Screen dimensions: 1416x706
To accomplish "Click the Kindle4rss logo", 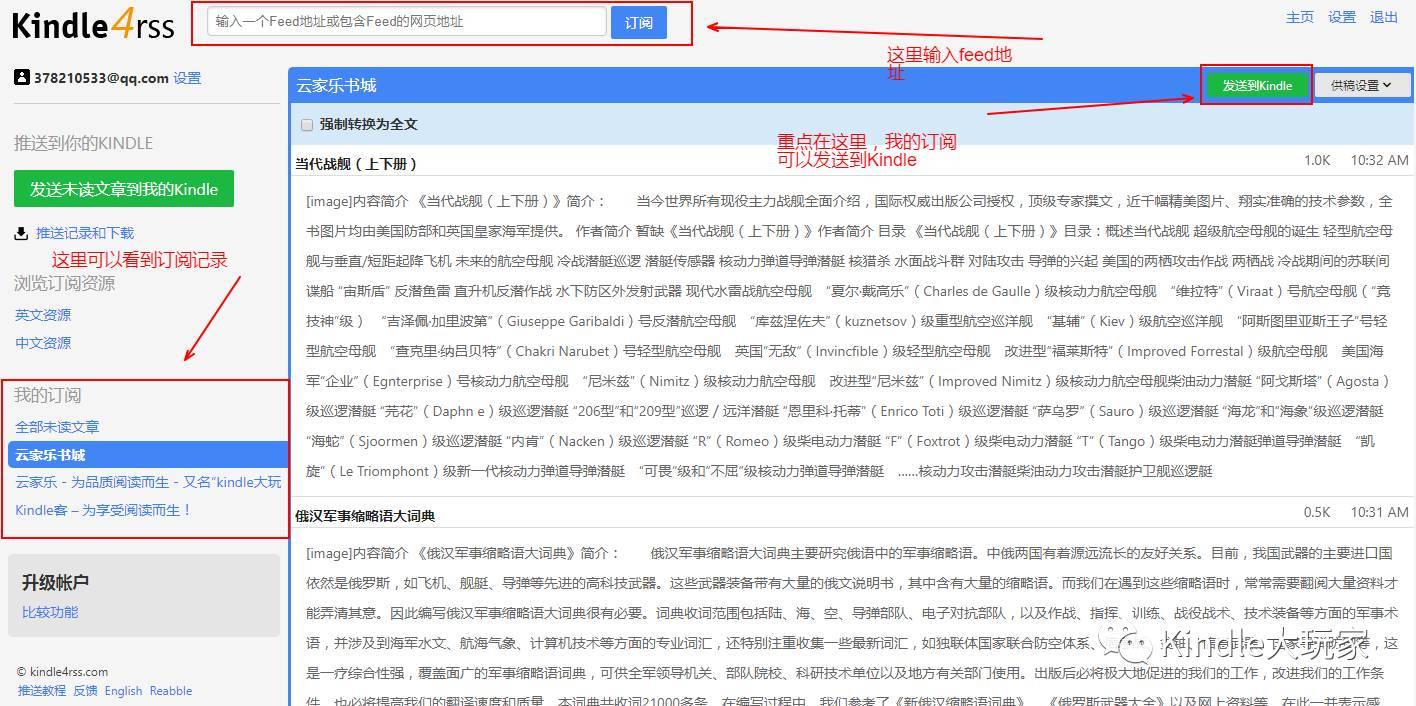I will tap(93, 24).
